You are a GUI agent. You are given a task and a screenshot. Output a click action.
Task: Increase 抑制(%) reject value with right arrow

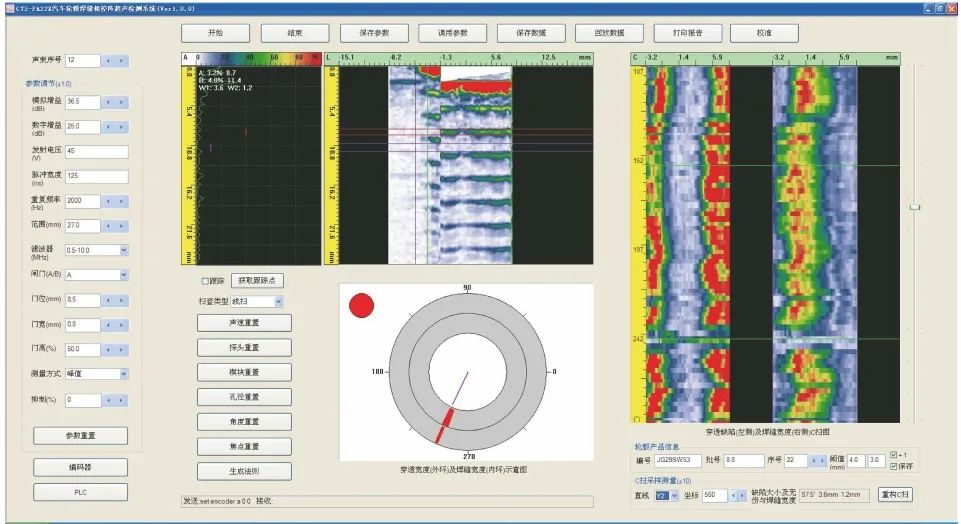pos(121,400)
